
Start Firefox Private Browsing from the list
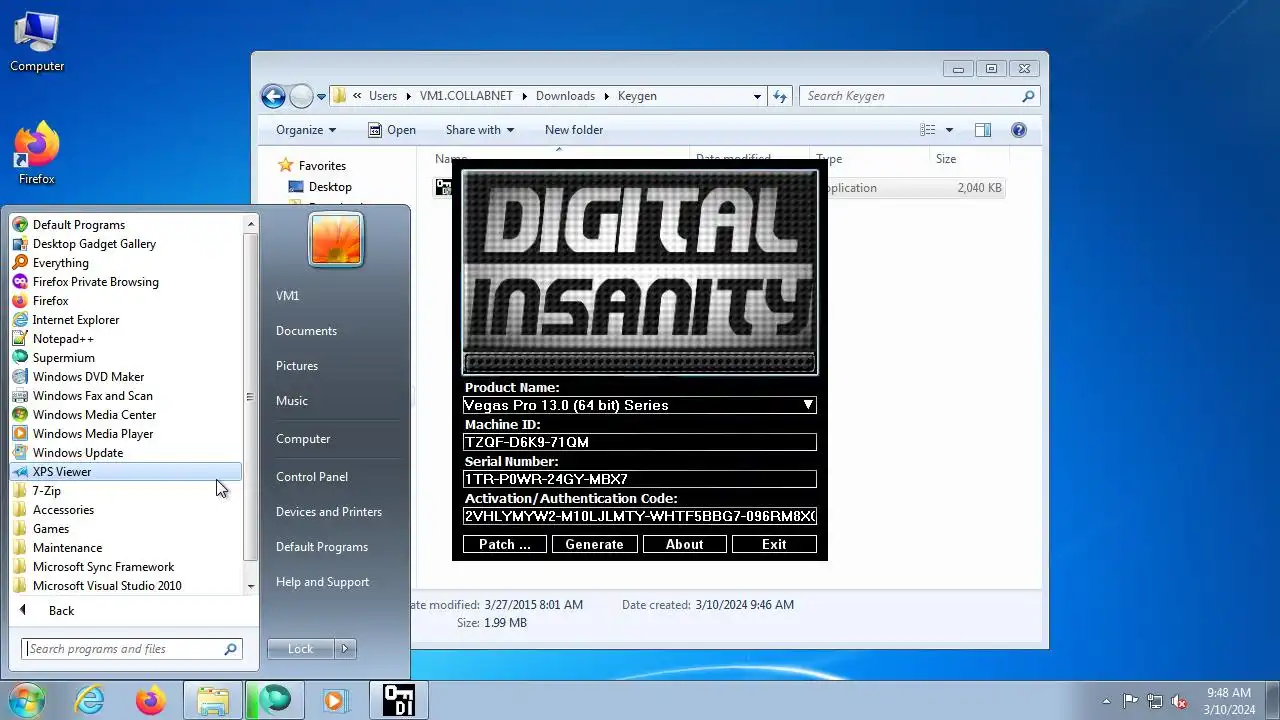[x=126, y=282]
